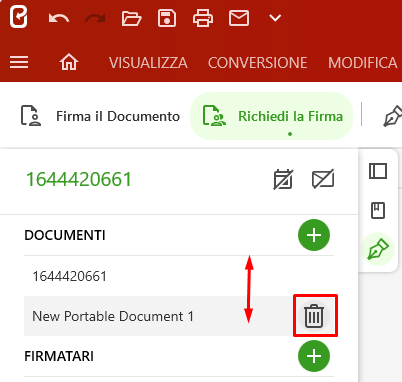Add a signer with FIRMATARI plus button

coord(314,356)
